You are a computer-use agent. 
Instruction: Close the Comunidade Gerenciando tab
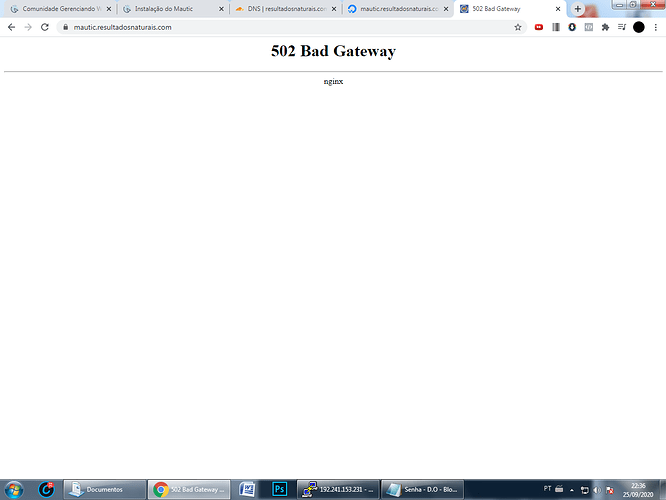tap(109, 8)
